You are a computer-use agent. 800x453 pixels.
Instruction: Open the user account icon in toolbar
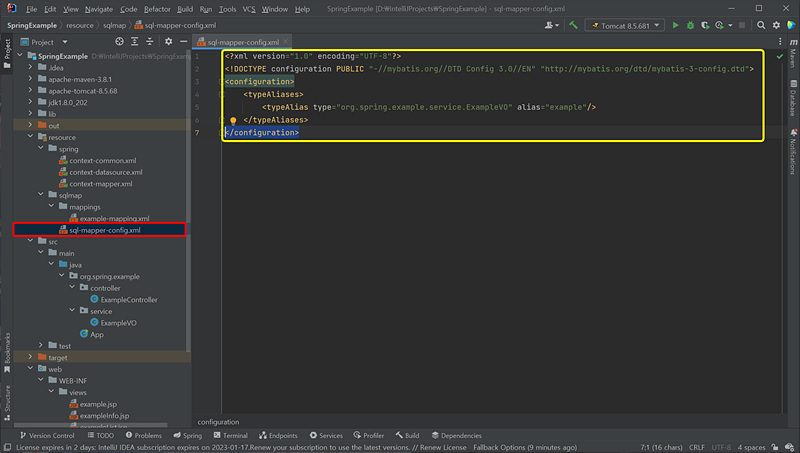(551, 25)
